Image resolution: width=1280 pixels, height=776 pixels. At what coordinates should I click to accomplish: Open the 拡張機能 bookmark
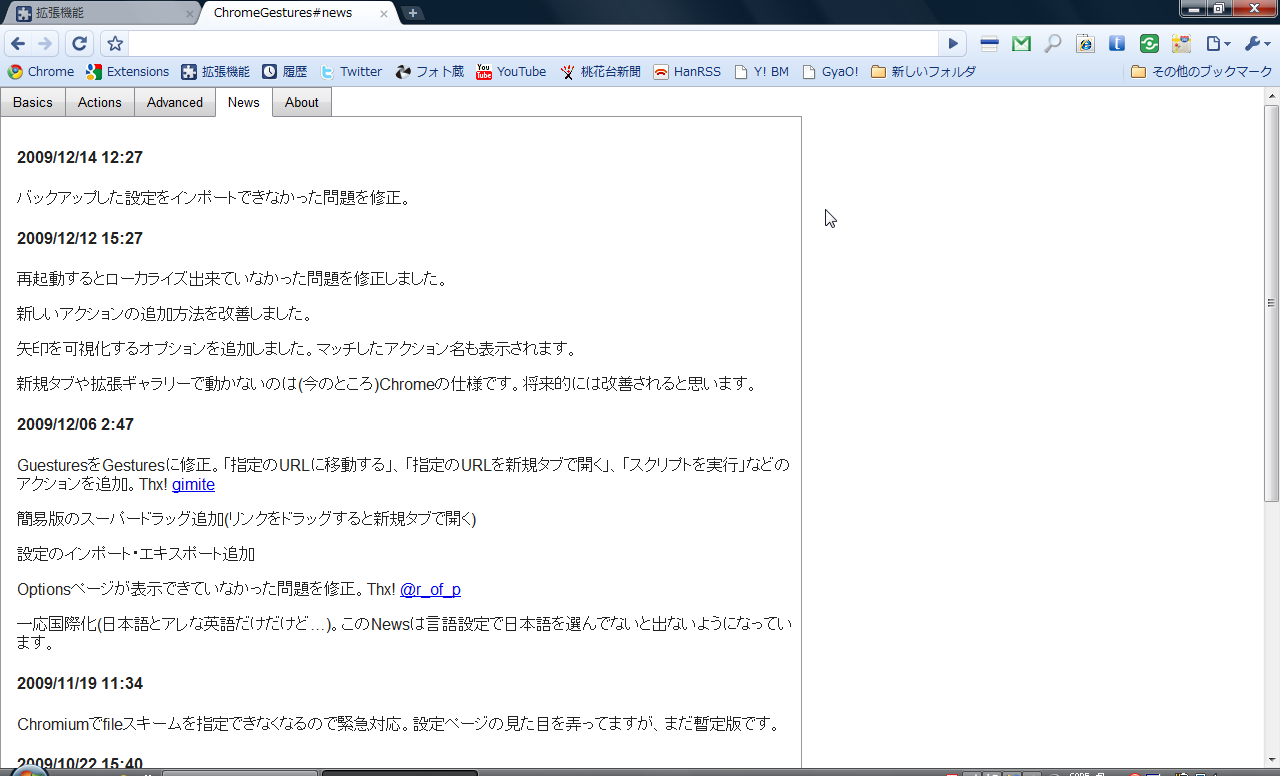pos(216,72)
